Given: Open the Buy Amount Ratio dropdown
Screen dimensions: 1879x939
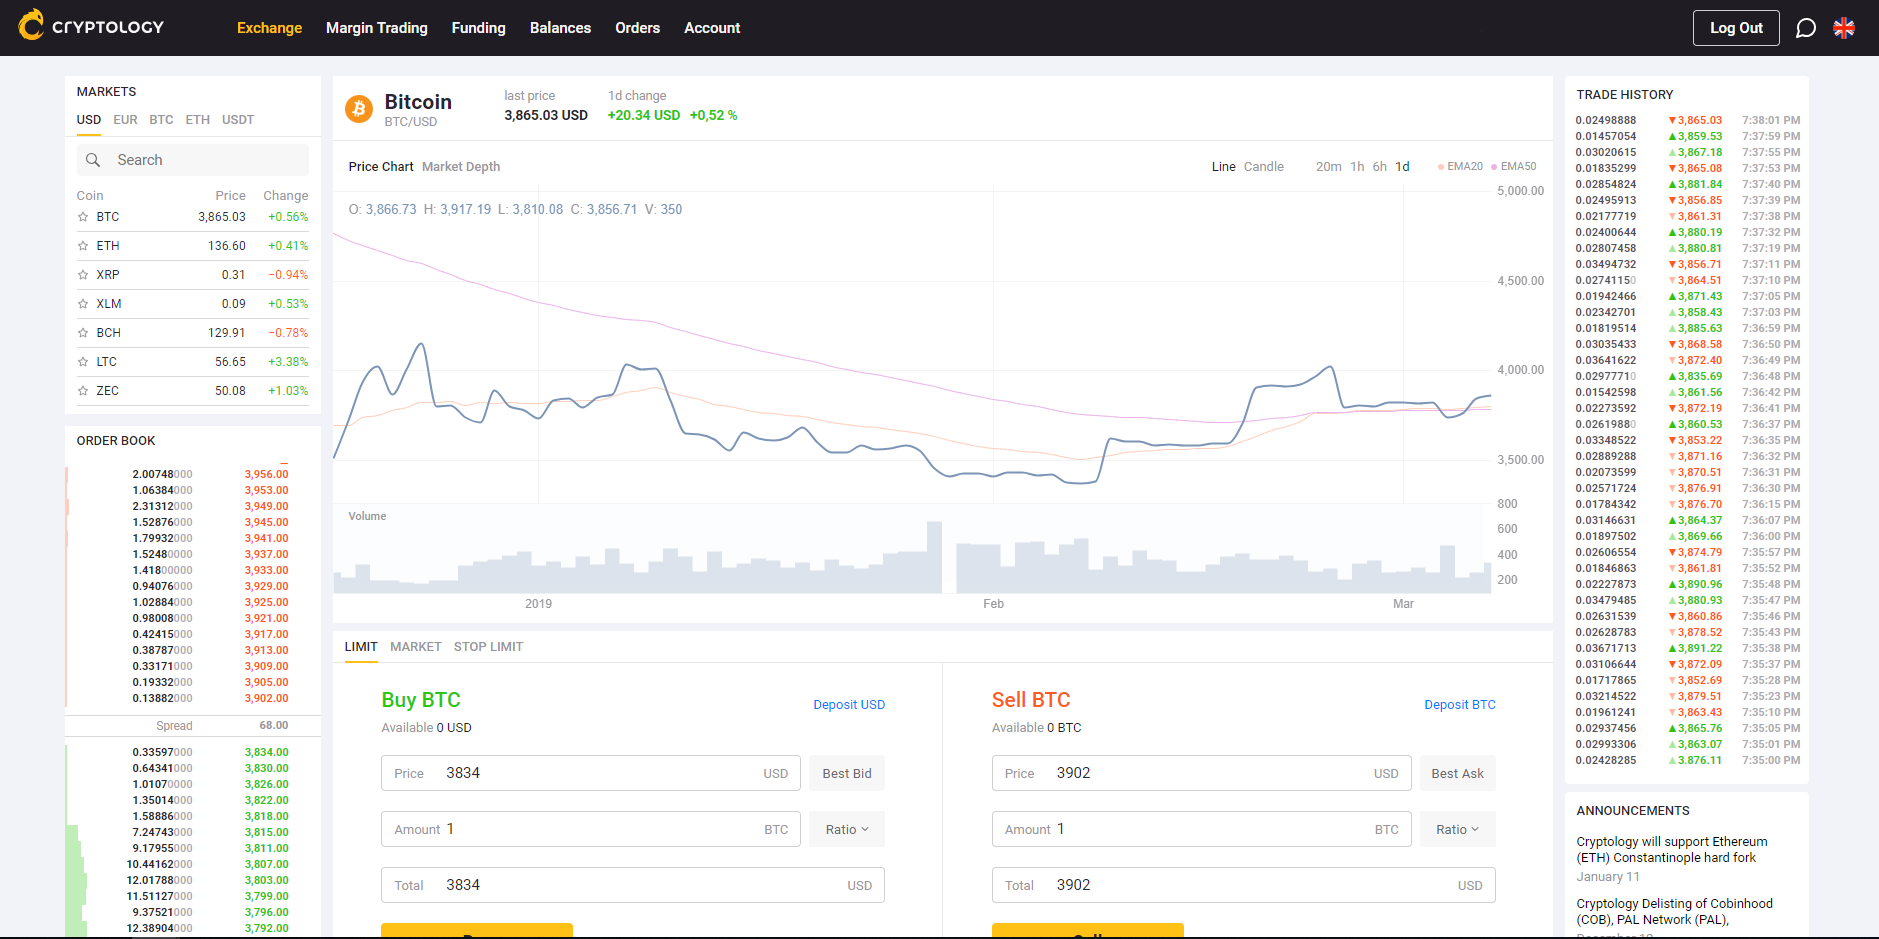Looking at the screenshot, I should pyautogui.click(x=847, y=829).
